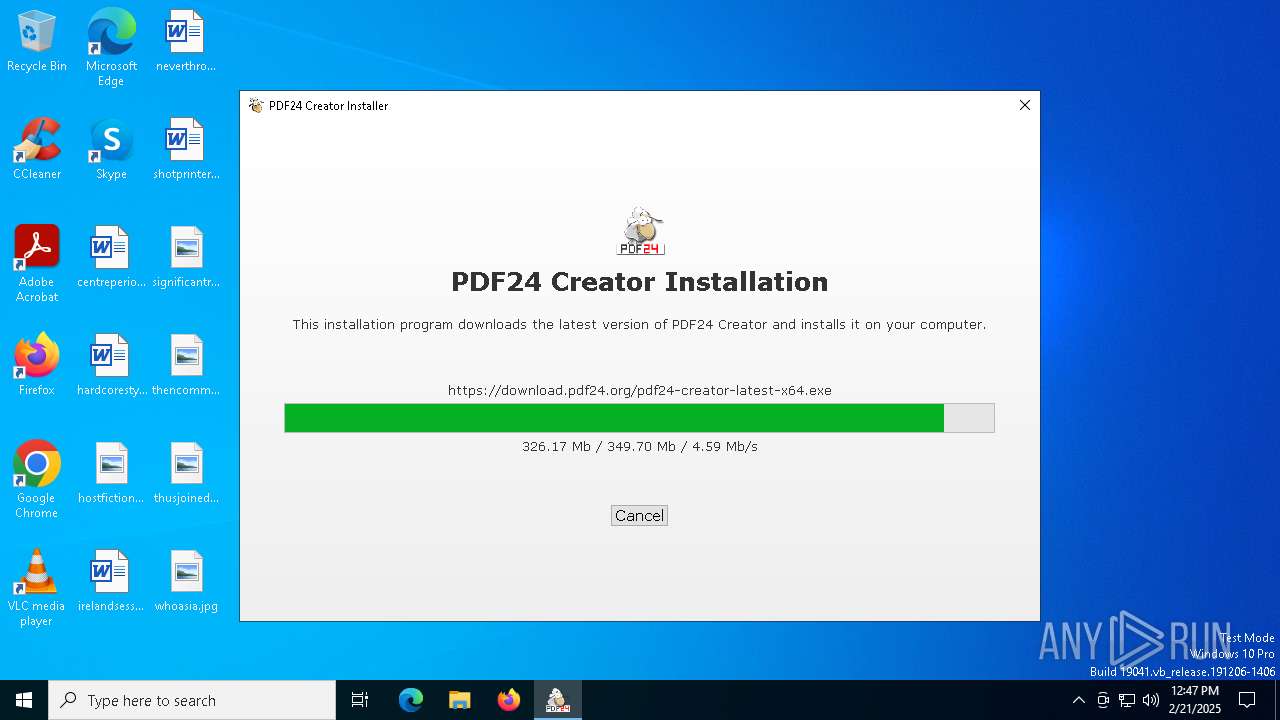1280x720 pixels.
Task: Select Firefox desktop shortcut
Action: 37,366
